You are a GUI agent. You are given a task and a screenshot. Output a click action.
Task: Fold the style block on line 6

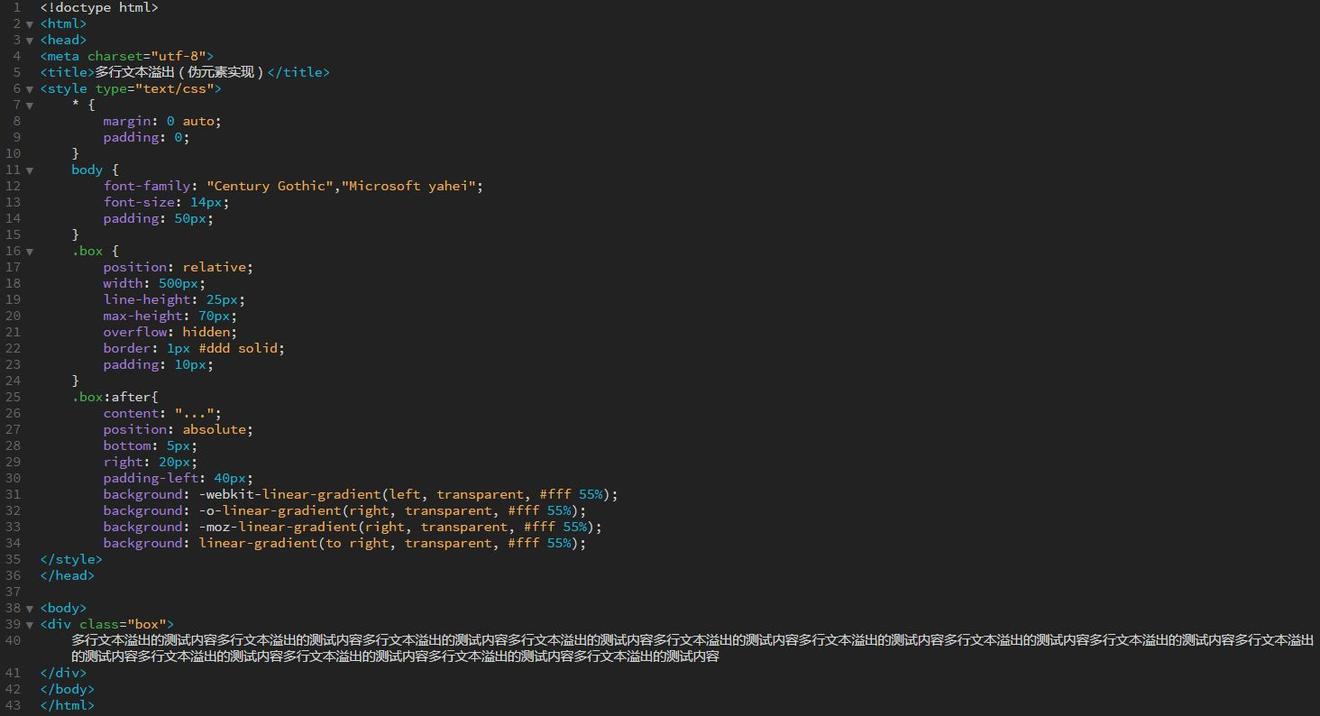[x=29, y=89]
